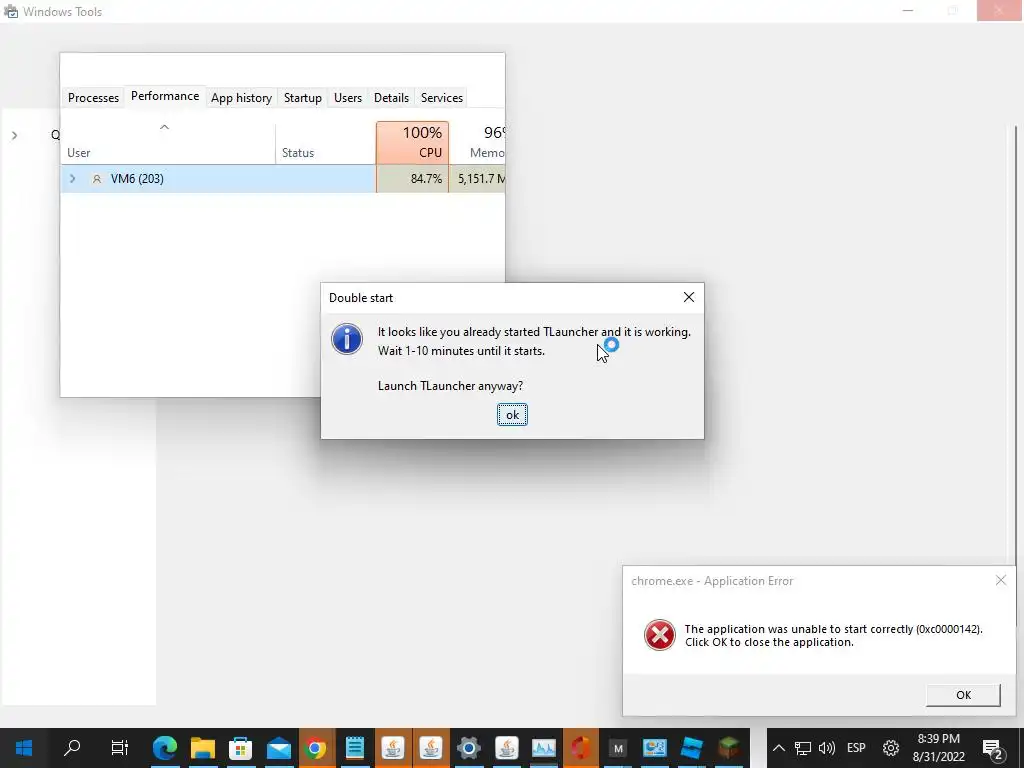
Task: Open the Minecraft grass block icon
Action: click(729, 748)
